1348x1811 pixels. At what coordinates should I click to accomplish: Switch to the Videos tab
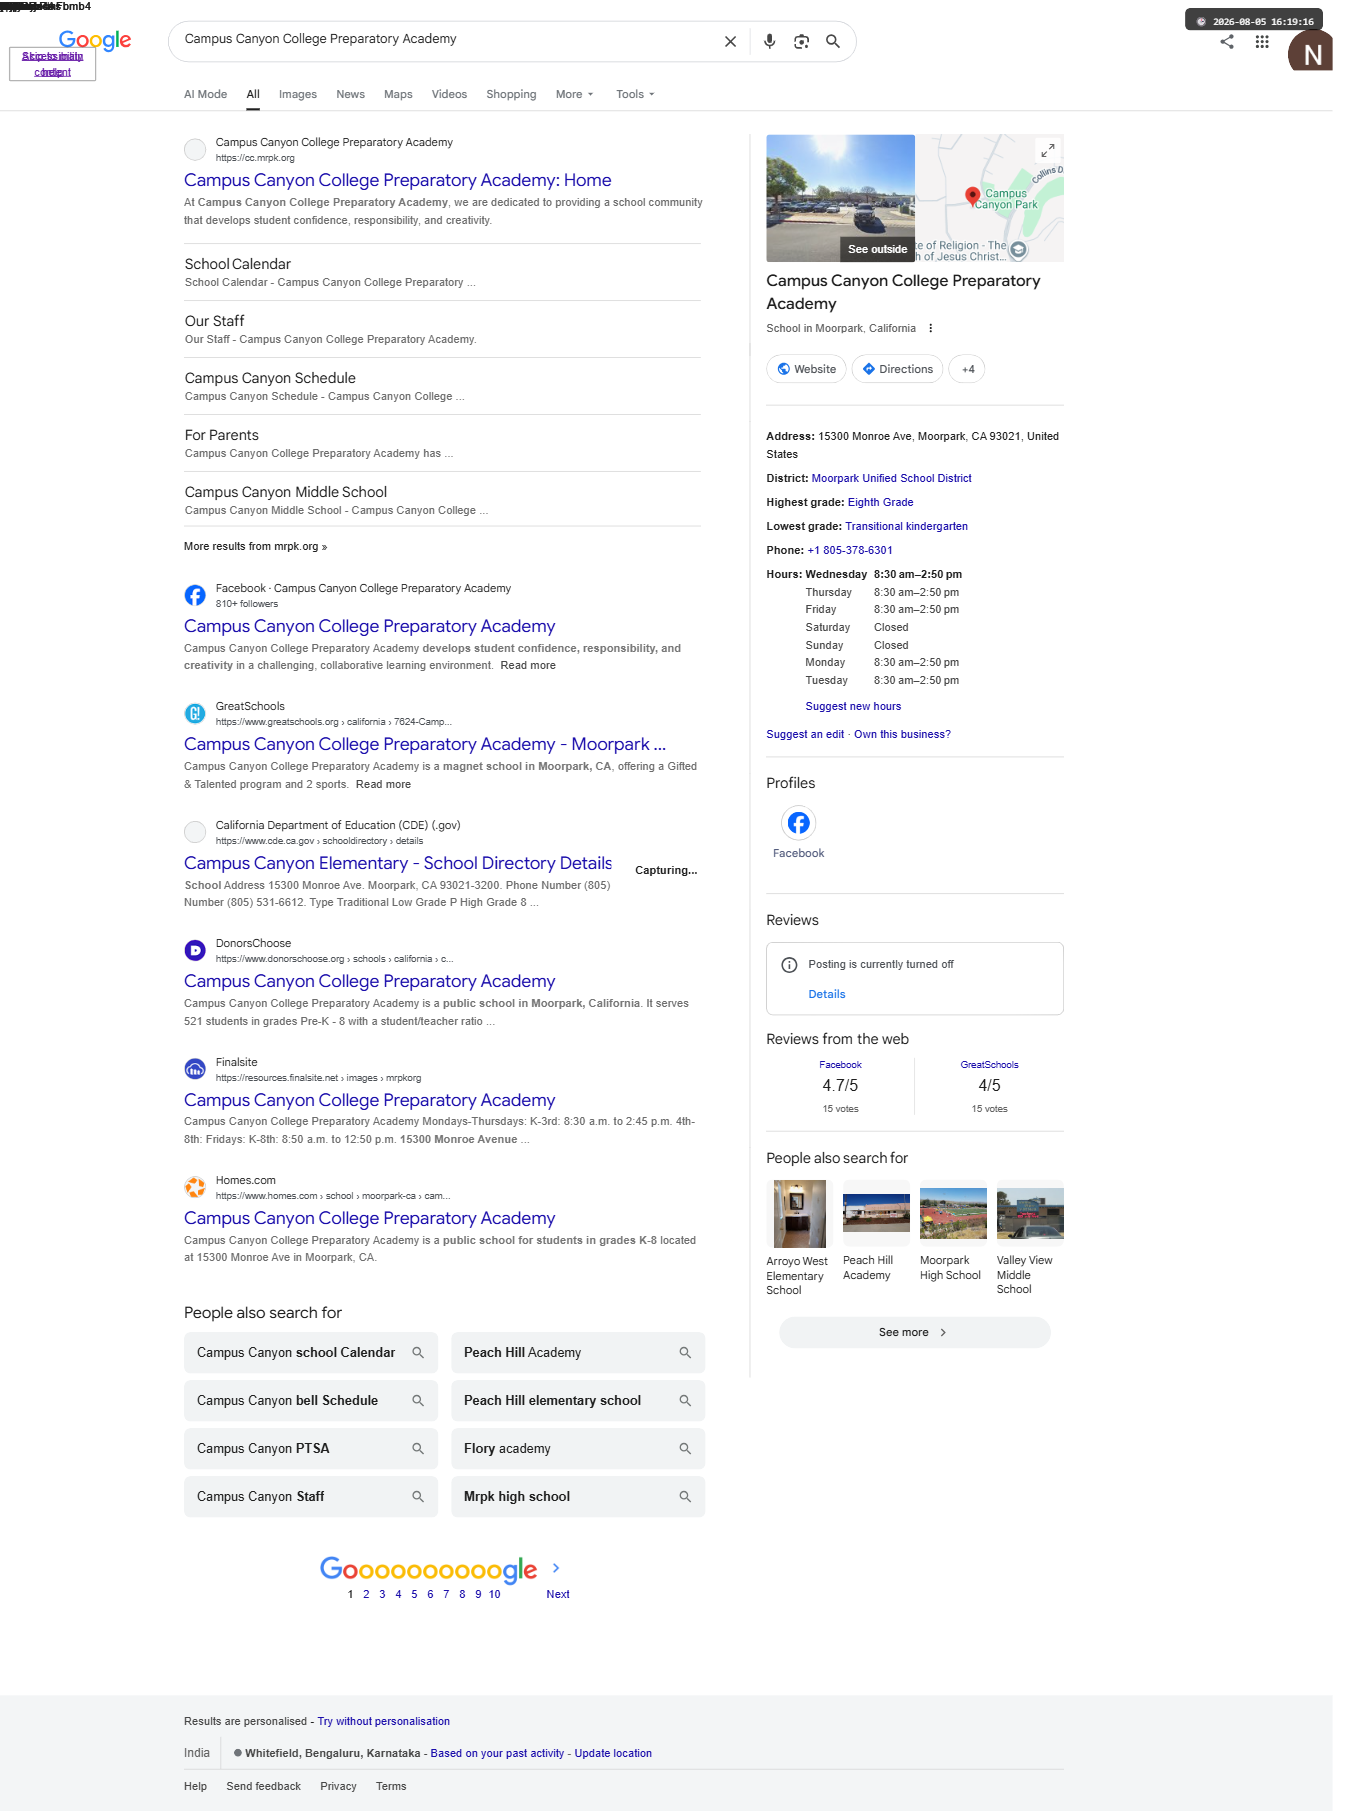[x=449, y=94]
